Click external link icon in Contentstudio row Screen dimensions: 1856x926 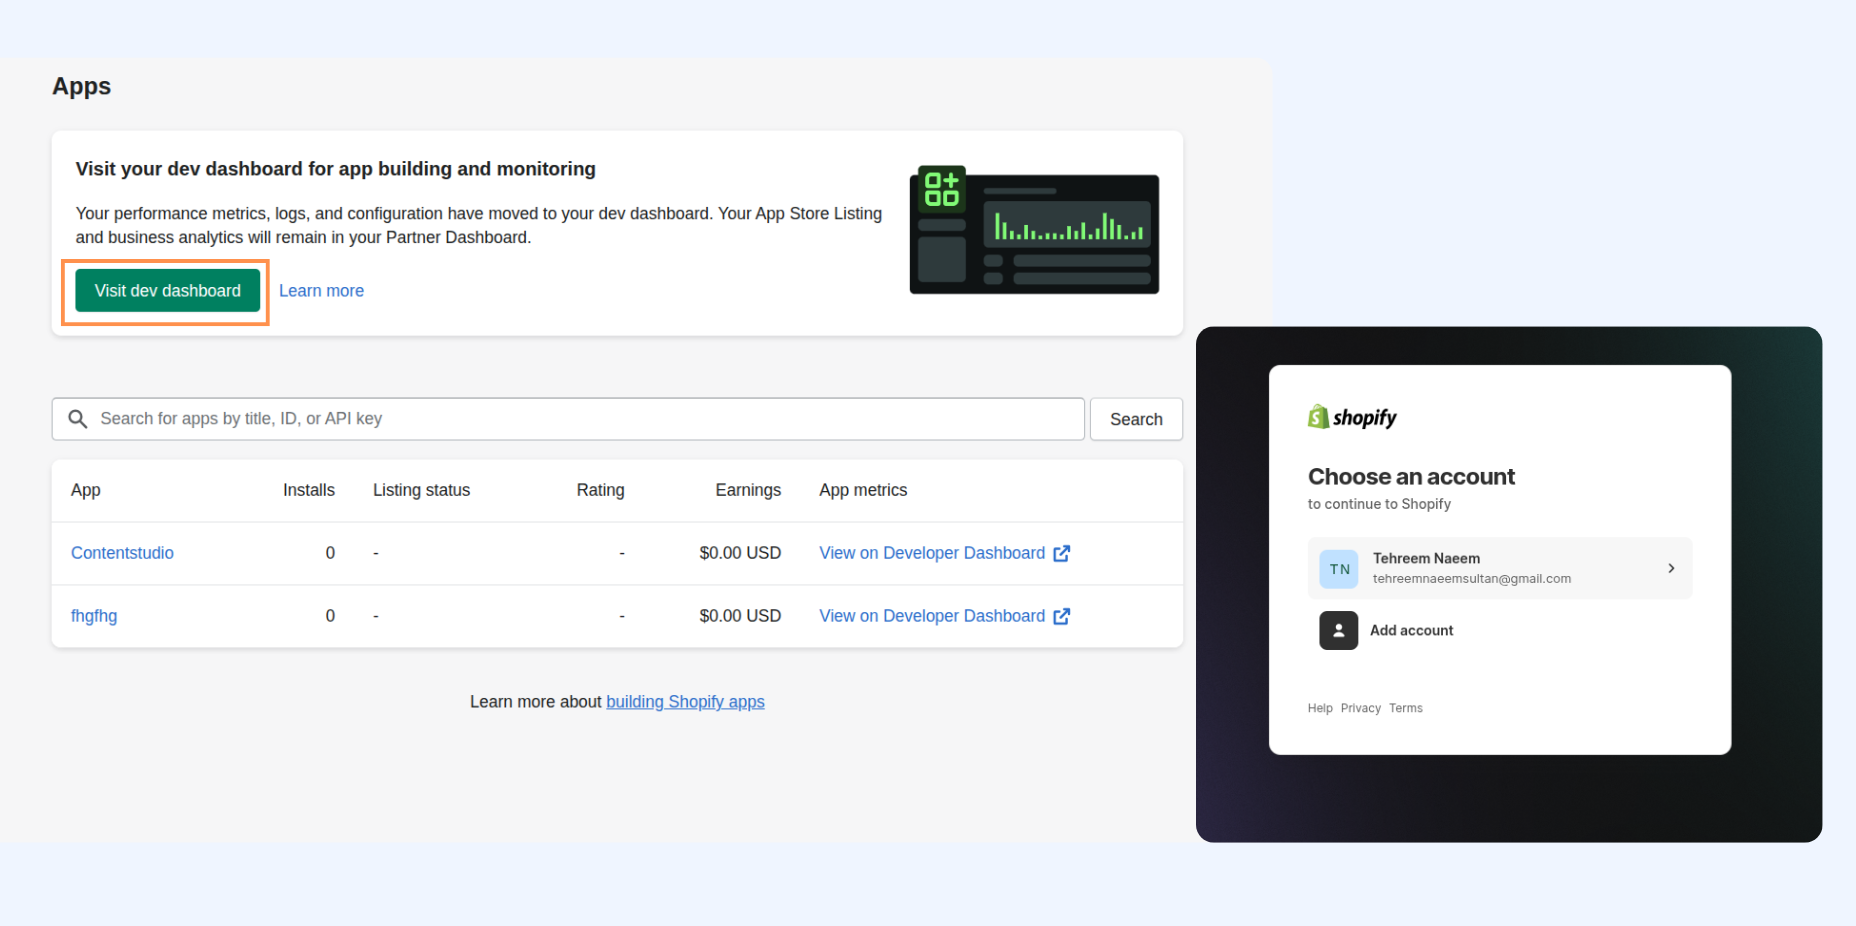point(1062,553)
